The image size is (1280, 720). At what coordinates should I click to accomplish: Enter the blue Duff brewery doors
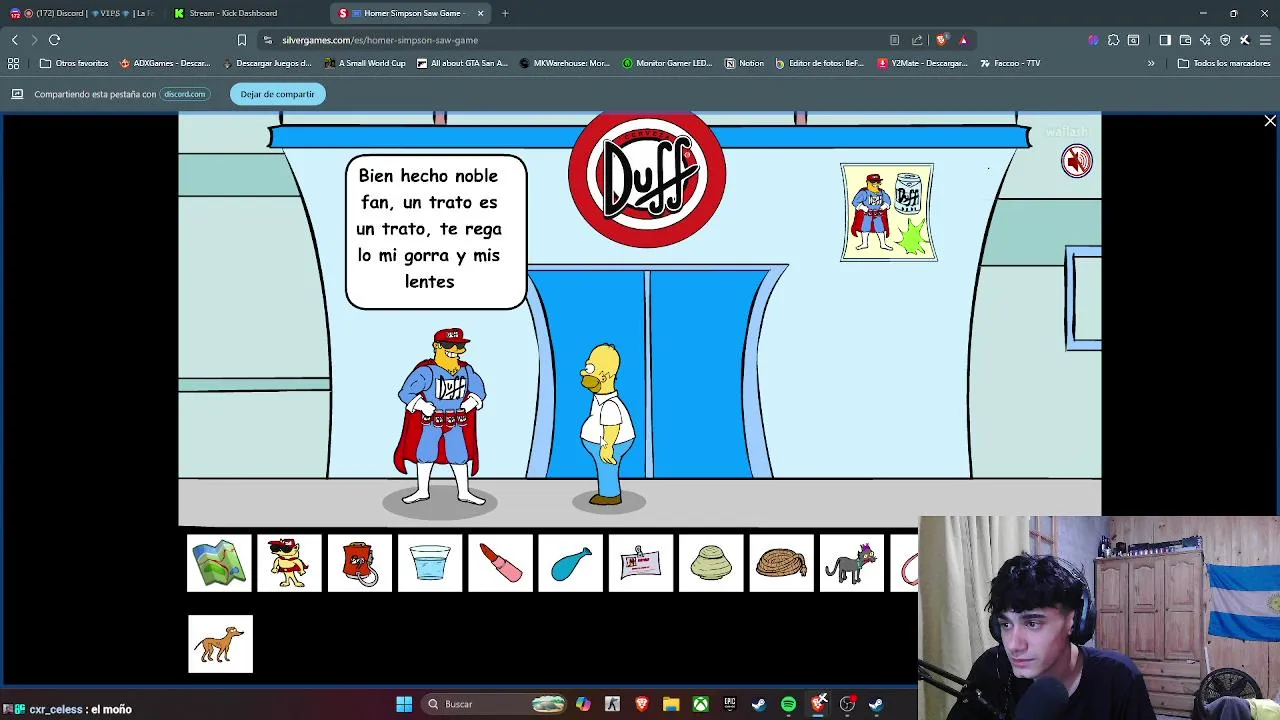(650, 372)
